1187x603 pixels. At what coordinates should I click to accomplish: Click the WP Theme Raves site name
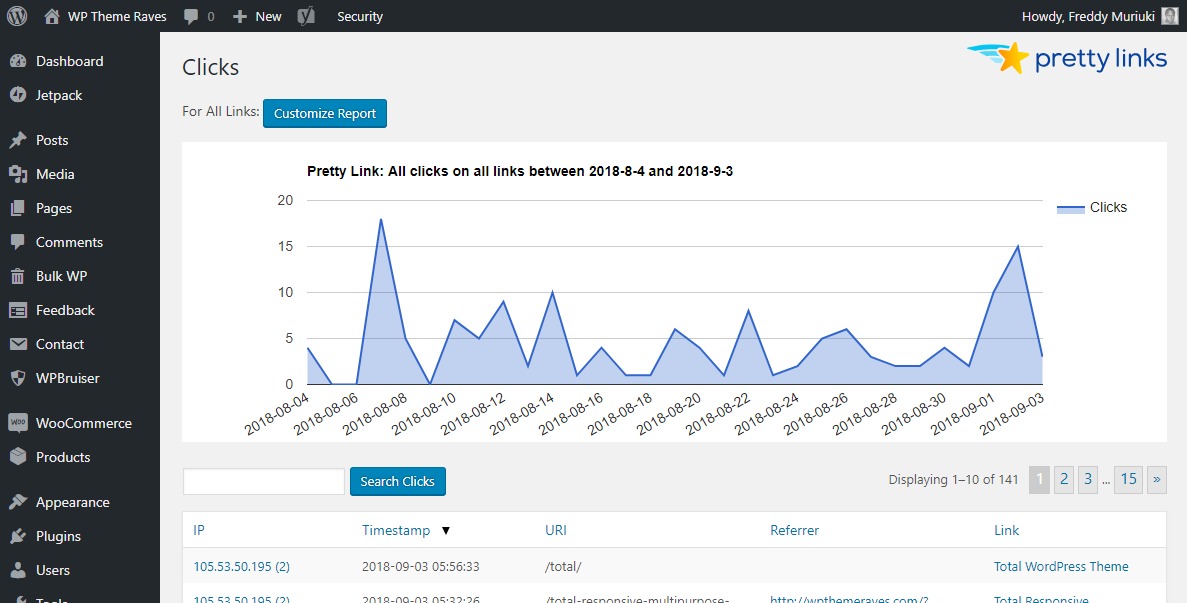pos(117,17)
